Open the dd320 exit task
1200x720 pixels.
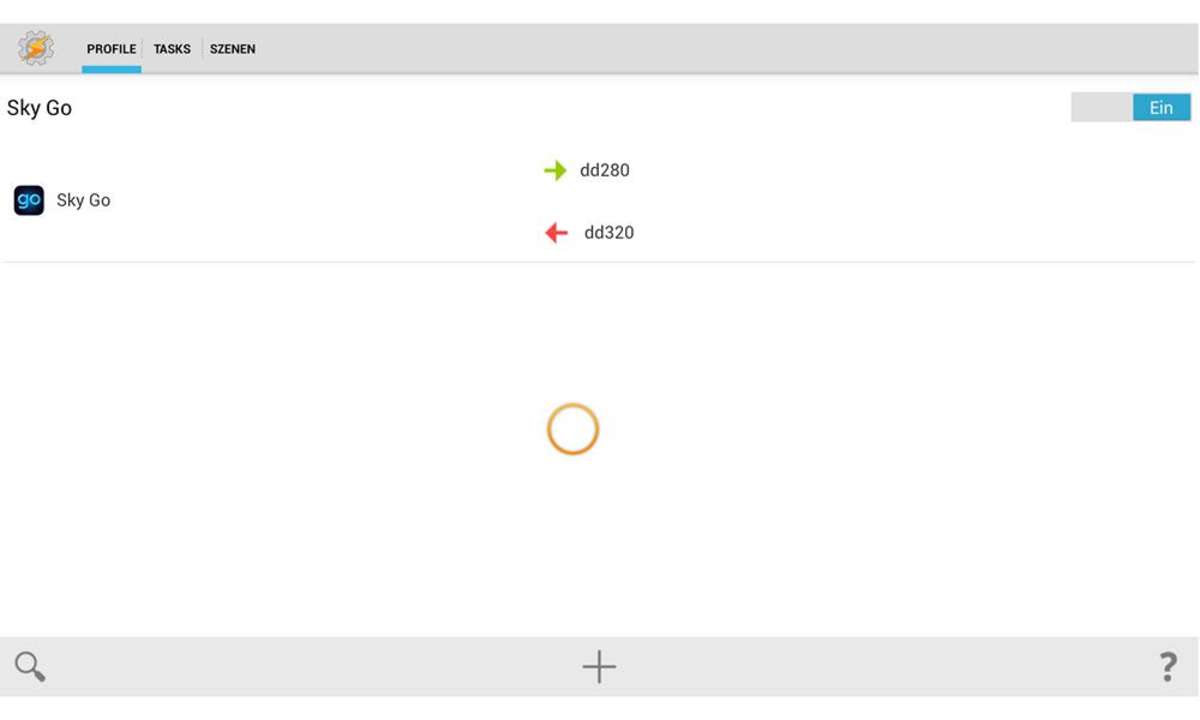point(609,233)
